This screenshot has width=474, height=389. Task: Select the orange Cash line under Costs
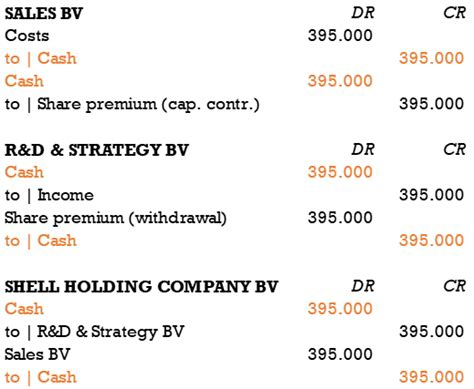pyautogui.click(x=41, y=59)
